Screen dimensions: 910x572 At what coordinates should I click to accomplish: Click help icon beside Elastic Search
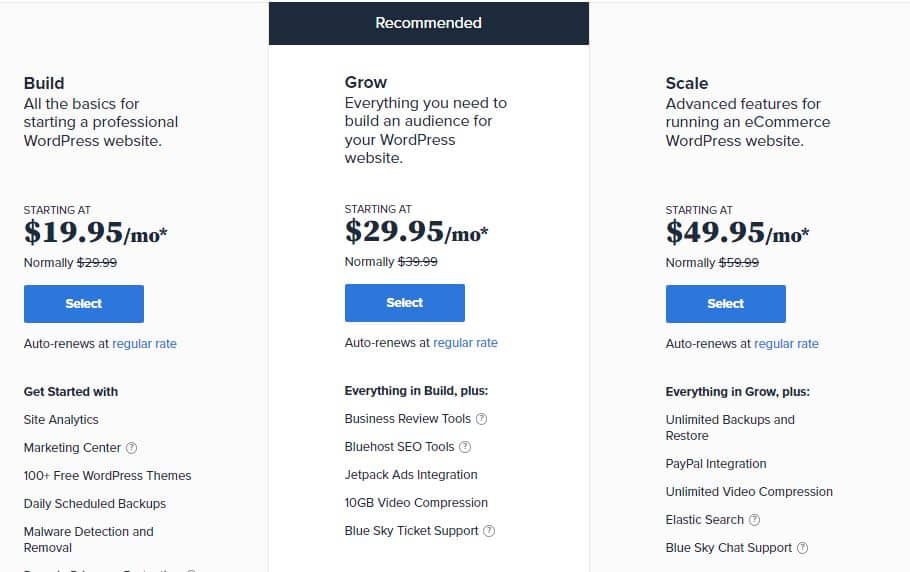coord(754,520)
